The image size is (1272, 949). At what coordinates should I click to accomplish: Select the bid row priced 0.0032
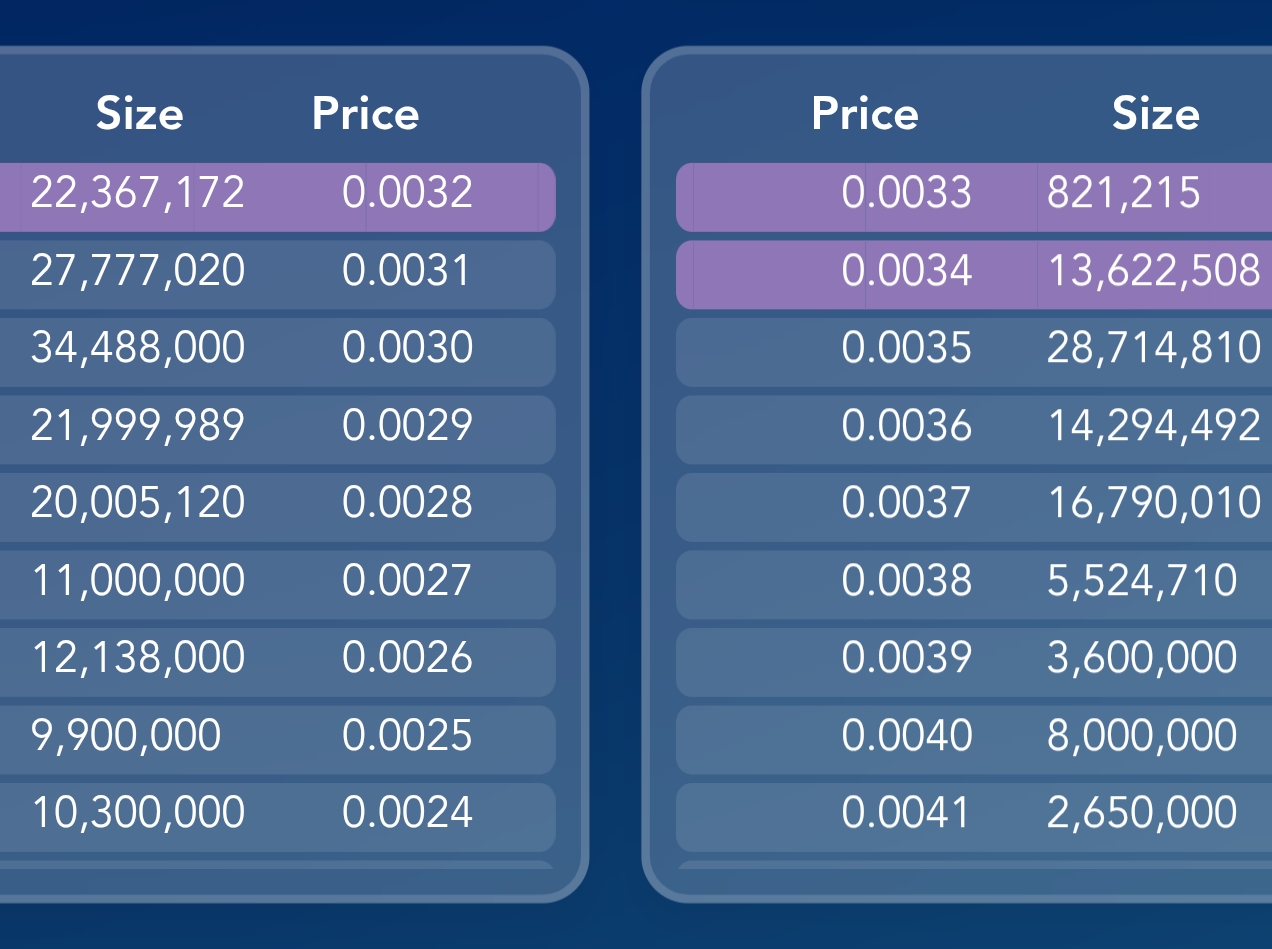pos(277,197)
